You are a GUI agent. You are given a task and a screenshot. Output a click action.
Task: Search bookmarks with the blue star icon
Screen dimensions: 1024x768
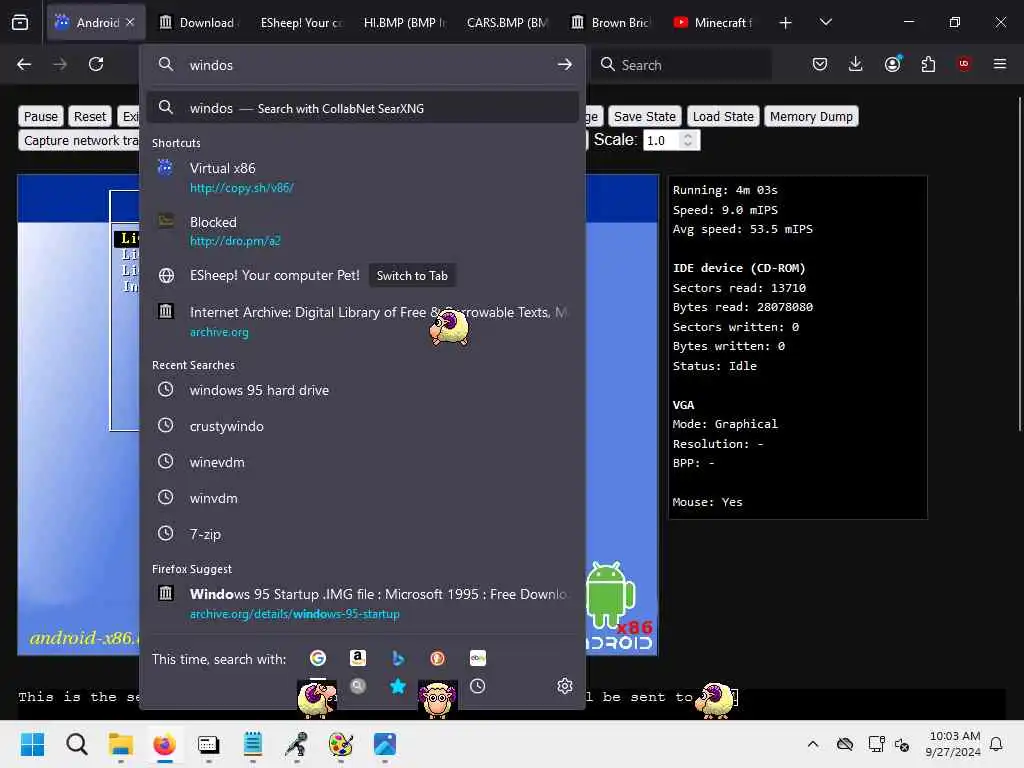click(398, 686)
